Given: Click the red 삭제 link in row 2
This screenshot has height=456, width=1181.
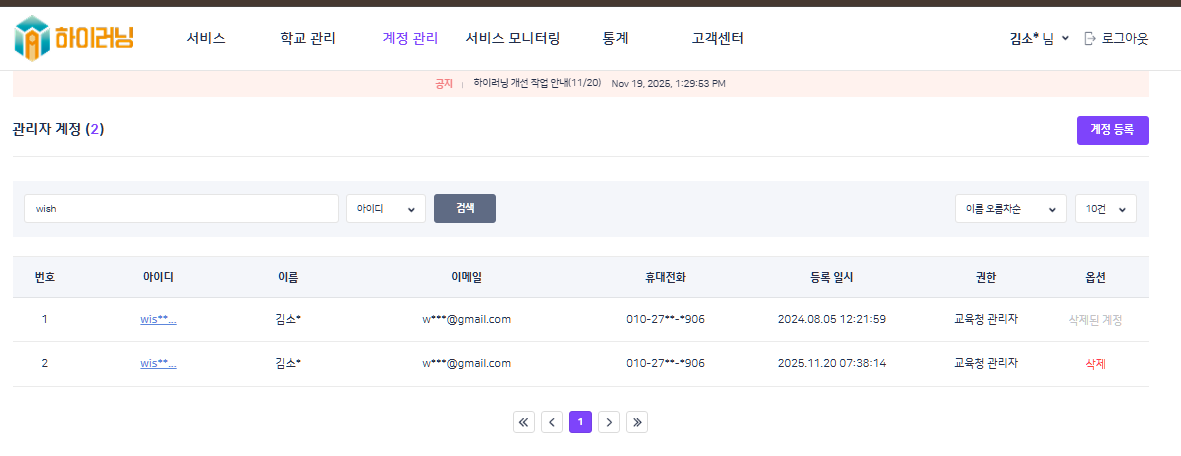Looking at the screenshot, I should pos(1095,363).
